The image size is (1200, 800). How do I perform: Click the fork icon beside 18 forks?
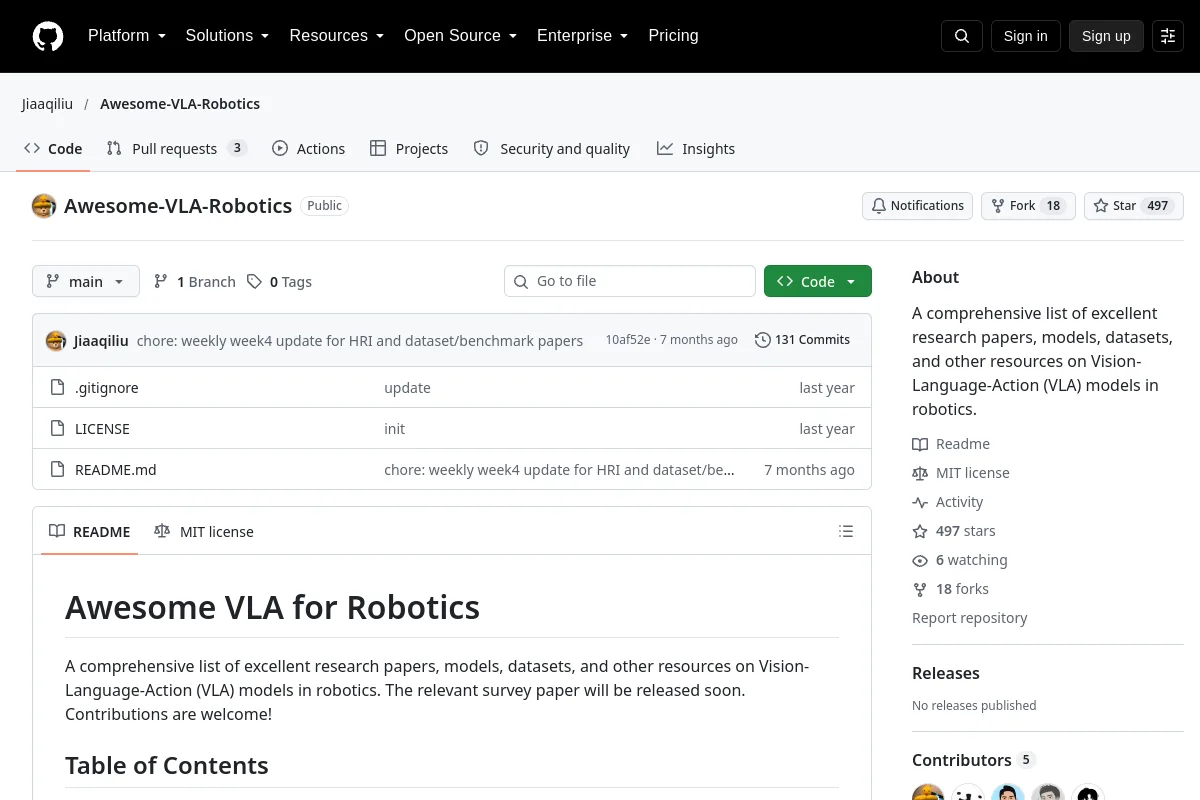920,589
